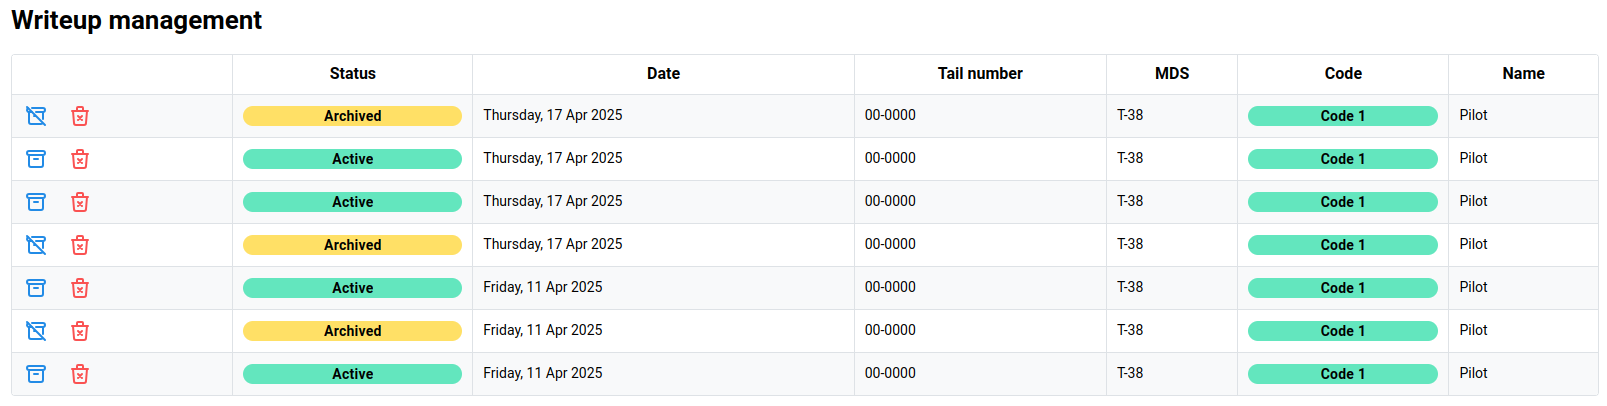Screen dimensions: 1607x406
Task: Click the Date column header
Action: tap(663, 74)
